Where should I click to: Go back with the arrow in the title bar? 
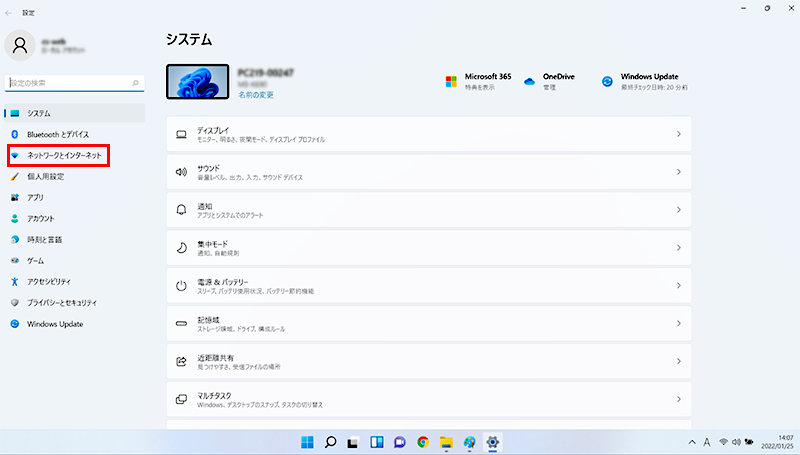pos(9,10)
